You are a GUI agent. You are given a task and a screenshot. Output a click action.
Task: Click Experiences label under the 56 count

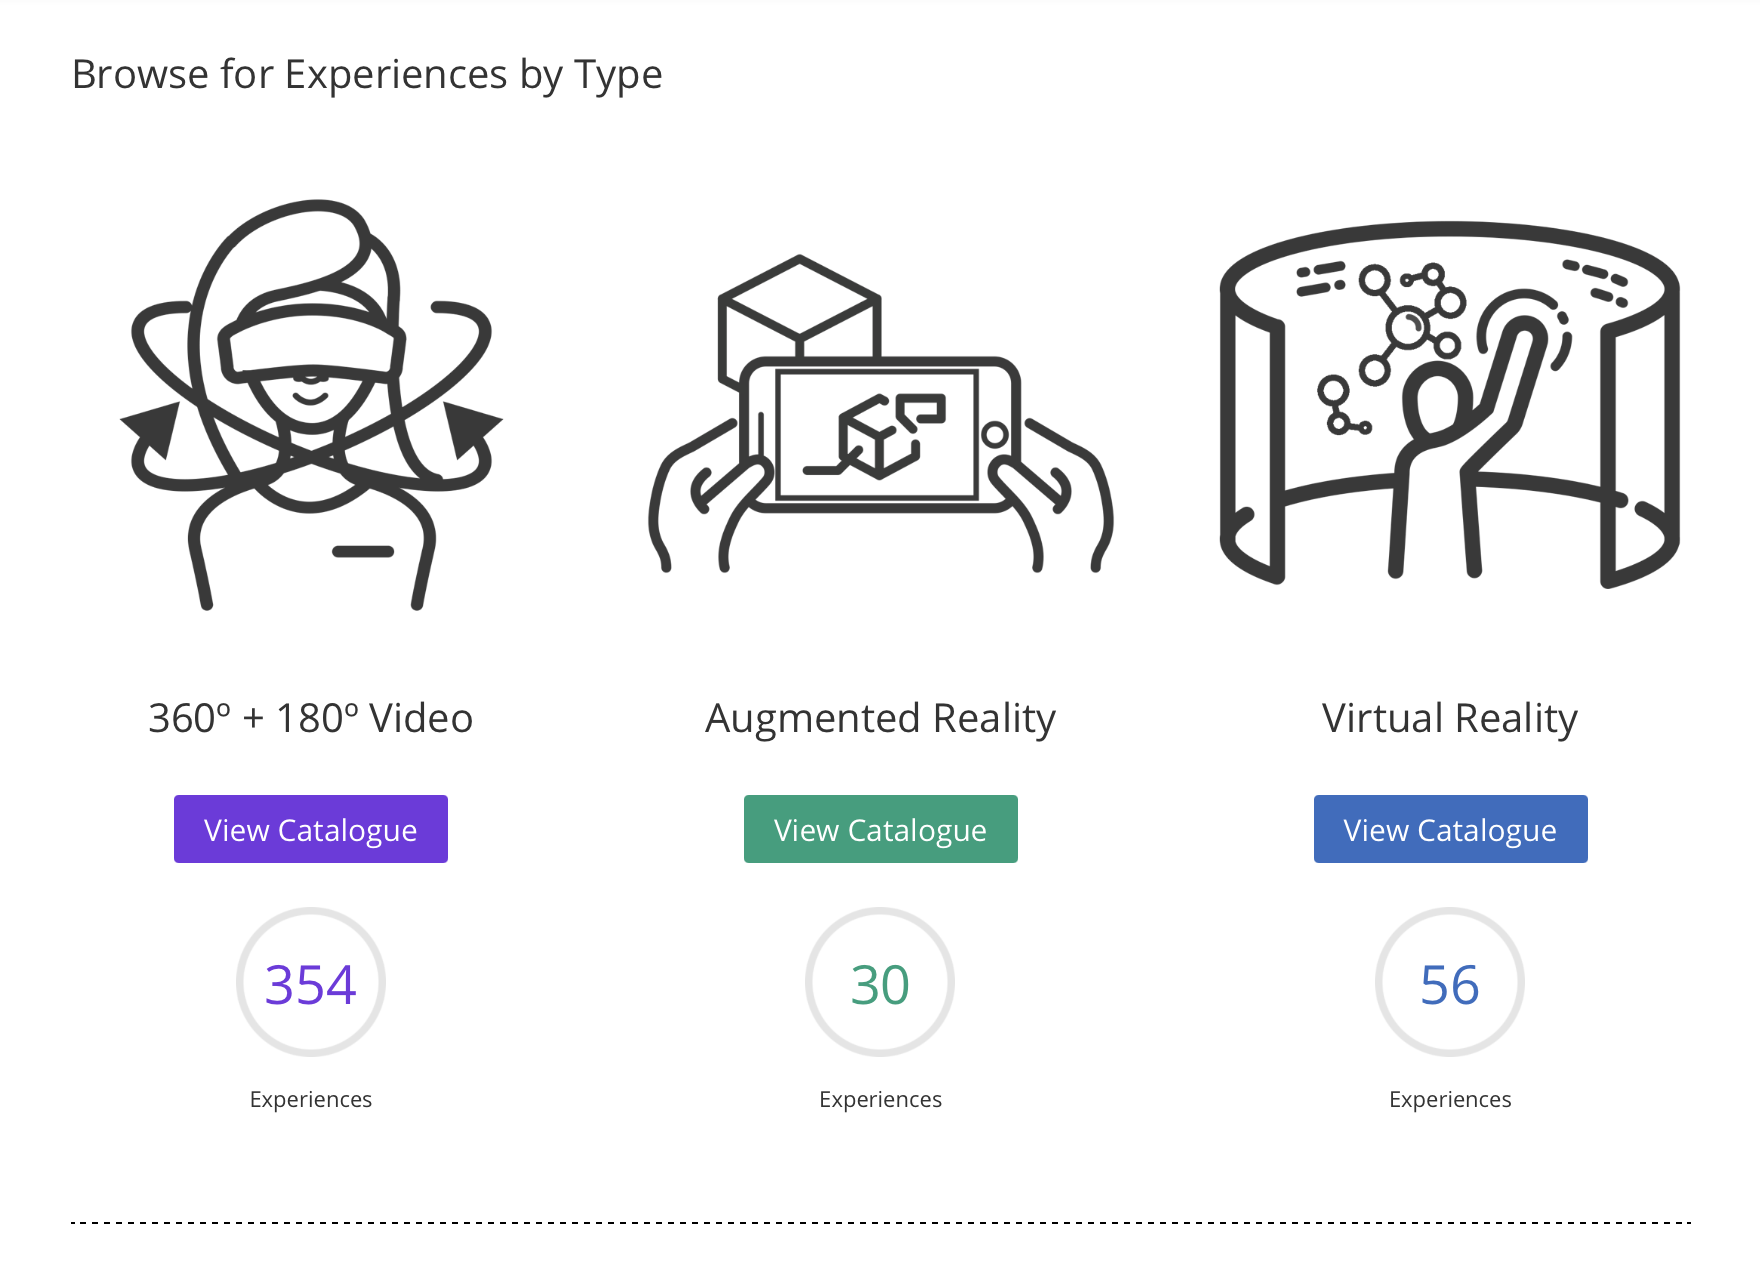(1450, 1099)
